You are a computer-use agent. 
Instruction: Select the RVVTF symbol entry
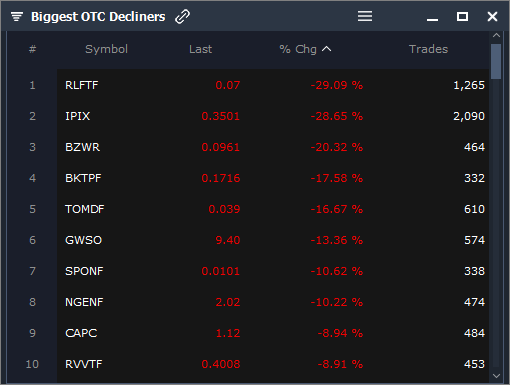(x=84, y=364)
